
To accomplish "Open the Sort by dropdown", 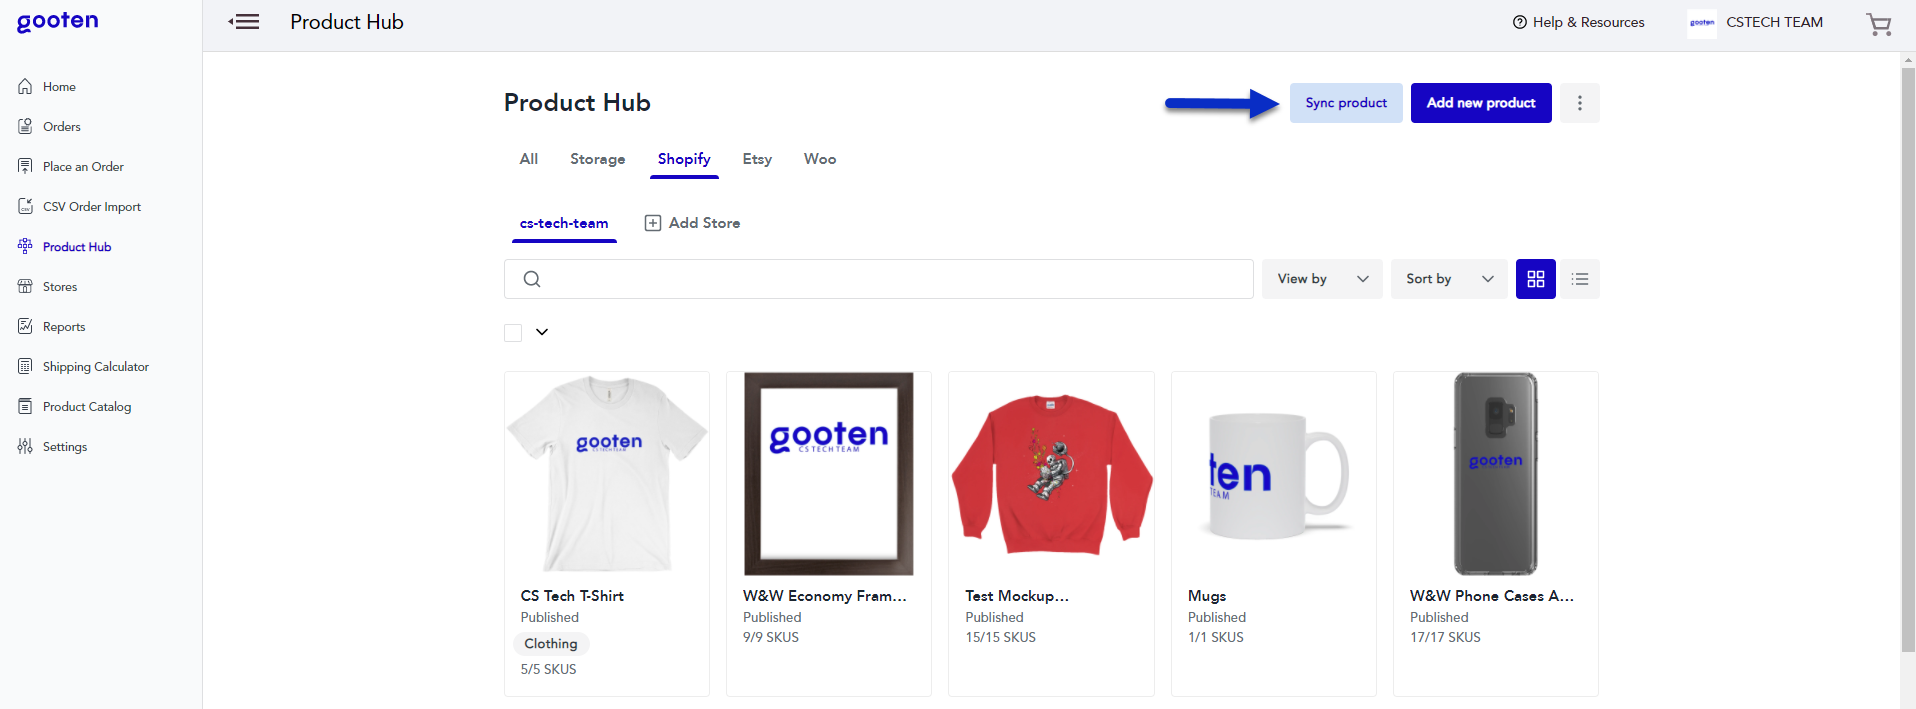I will click(1449, 279).
